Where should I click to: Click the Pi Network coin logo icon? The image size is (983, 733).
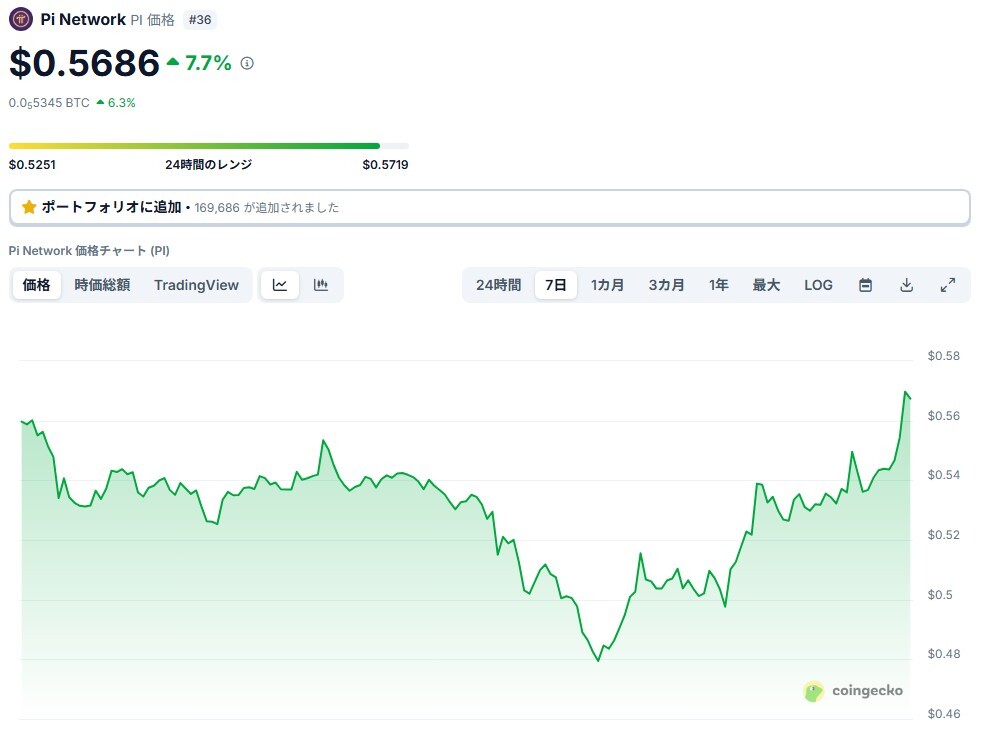coord(21,19)
